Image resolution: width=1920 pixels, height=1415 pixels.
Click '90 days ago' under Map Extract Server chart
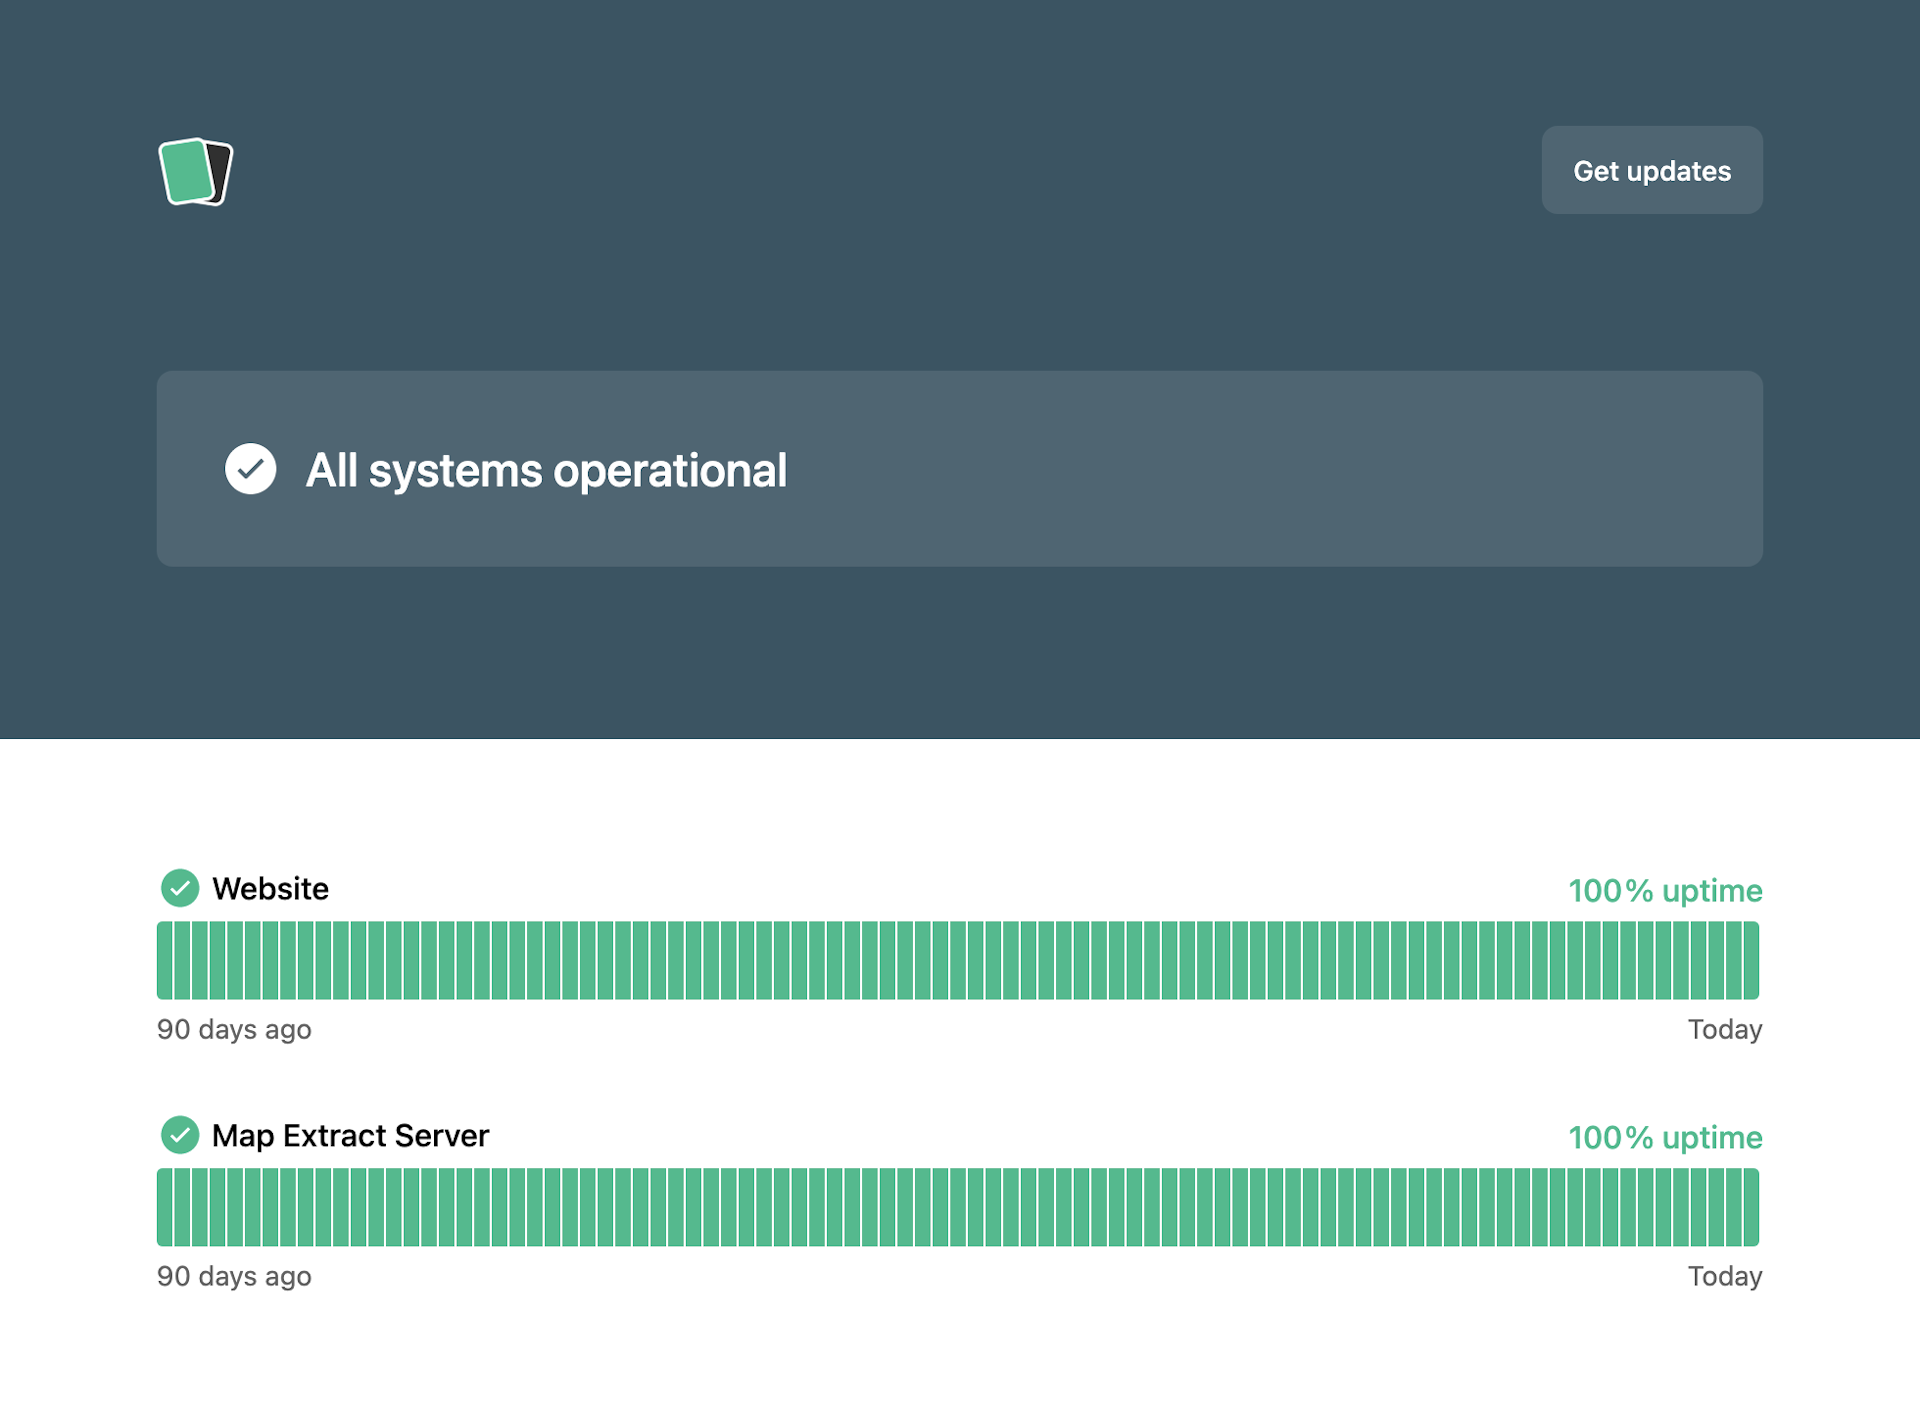pyautogui.click(x=234, y=1276)
